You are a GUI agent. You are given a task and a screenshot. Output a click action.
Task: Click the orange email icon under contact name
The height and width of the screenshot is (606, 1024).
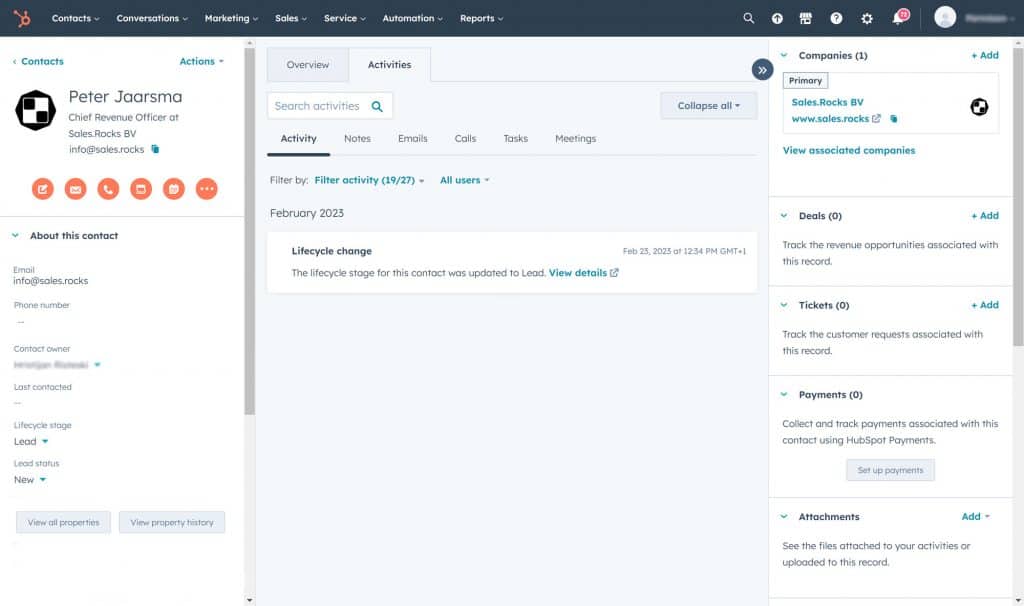(75, 188)
